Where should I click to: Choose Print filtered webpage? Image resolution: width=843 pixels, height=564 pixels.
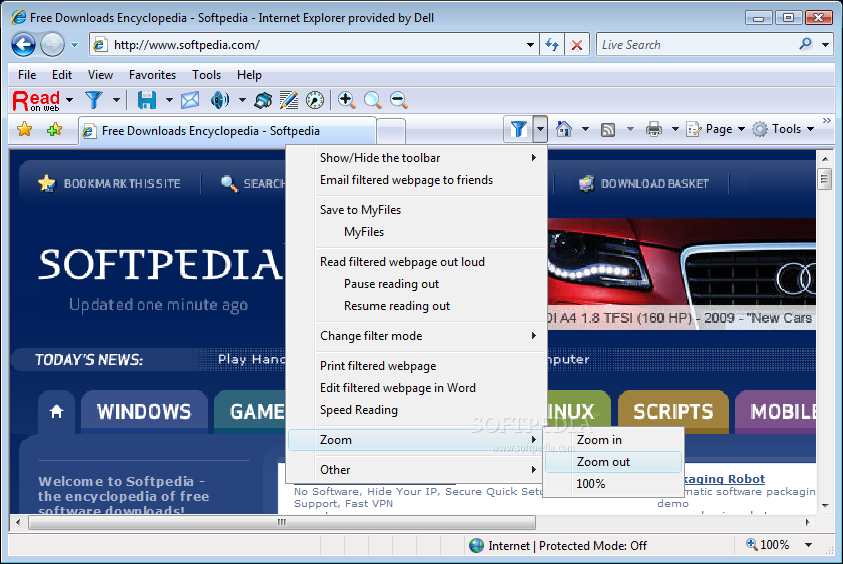click(417, 366)
